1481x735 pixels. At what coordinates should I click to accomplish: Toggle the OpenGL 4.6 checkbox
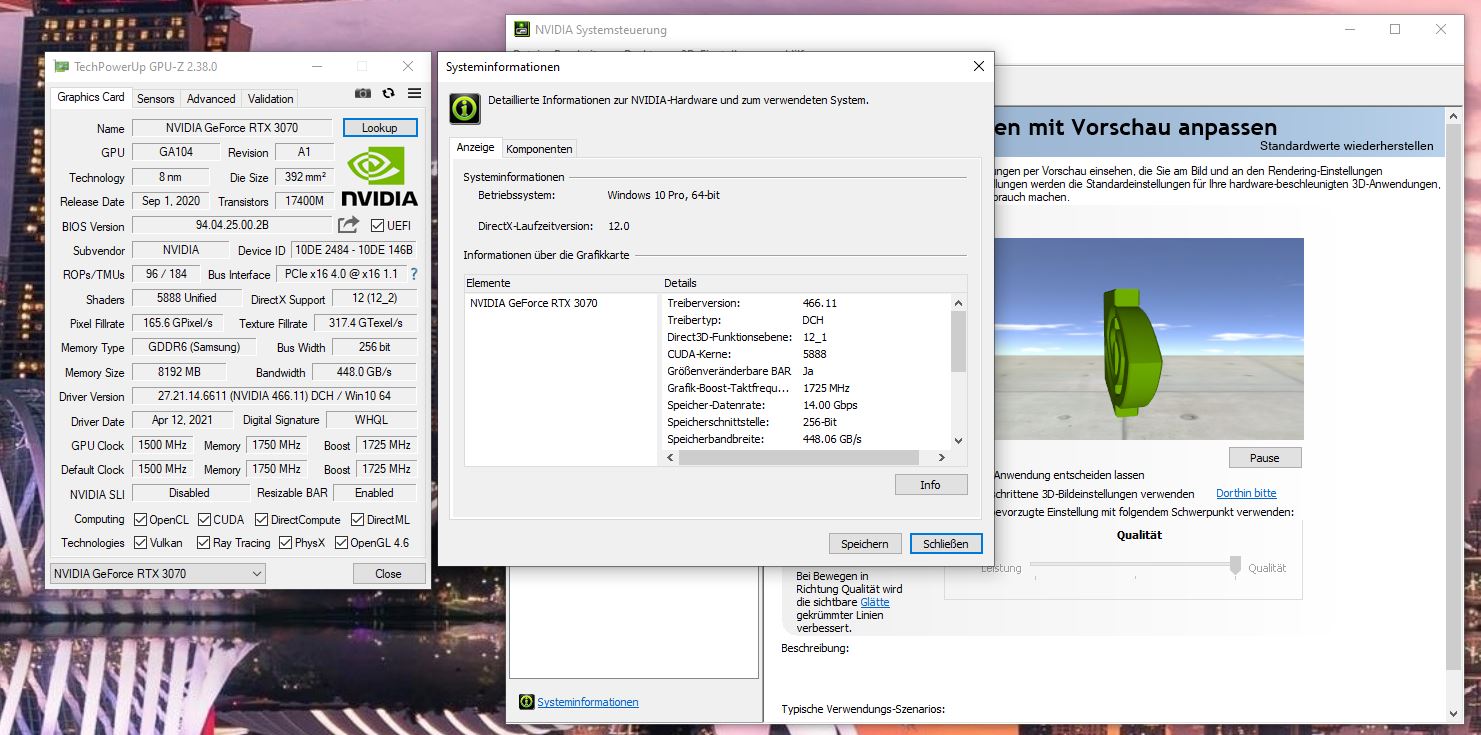pos(341,542)
